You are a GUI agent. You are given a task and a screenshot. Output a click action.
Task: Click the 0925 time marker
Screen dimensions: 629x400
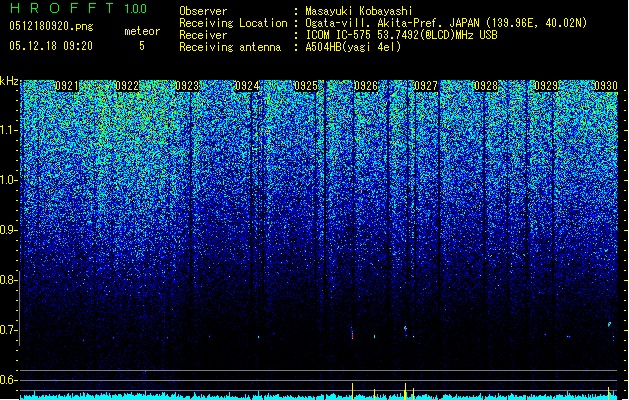pos(306,86)
